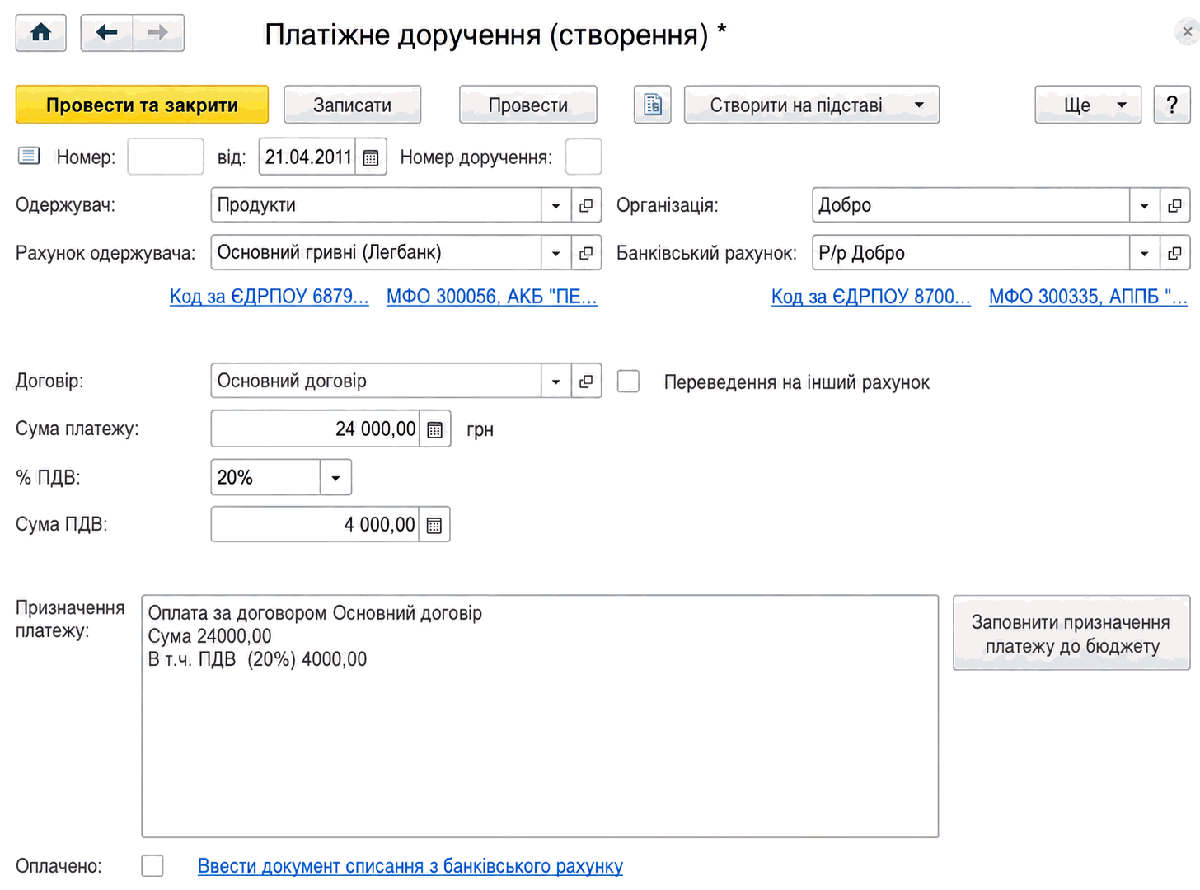The height and width of the screenshot is (890, 1200).
Task: Open the Організація item form icon
Action: coord(1175,206)
